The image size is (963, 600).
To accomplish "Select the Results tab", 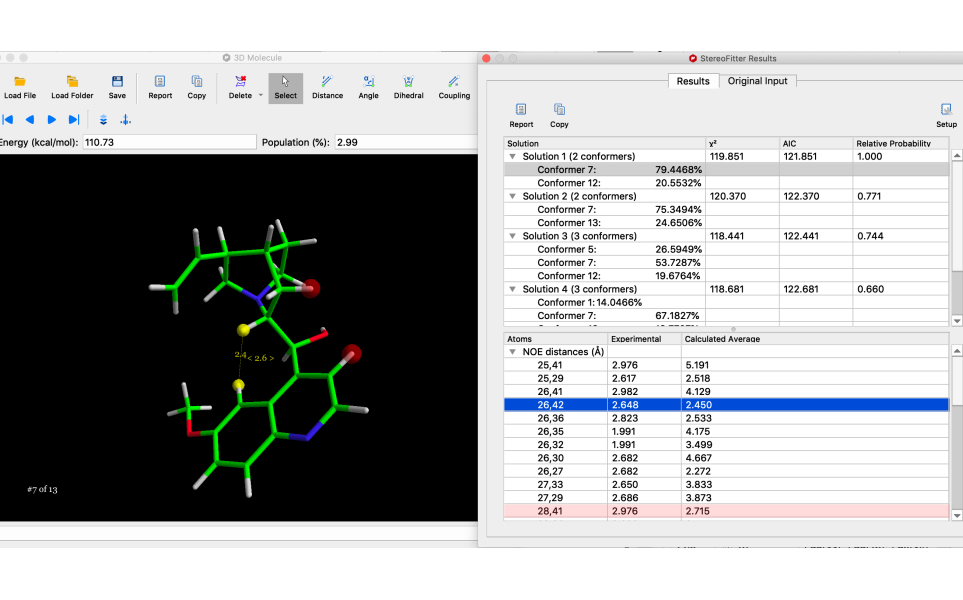I will pos(692,81).
